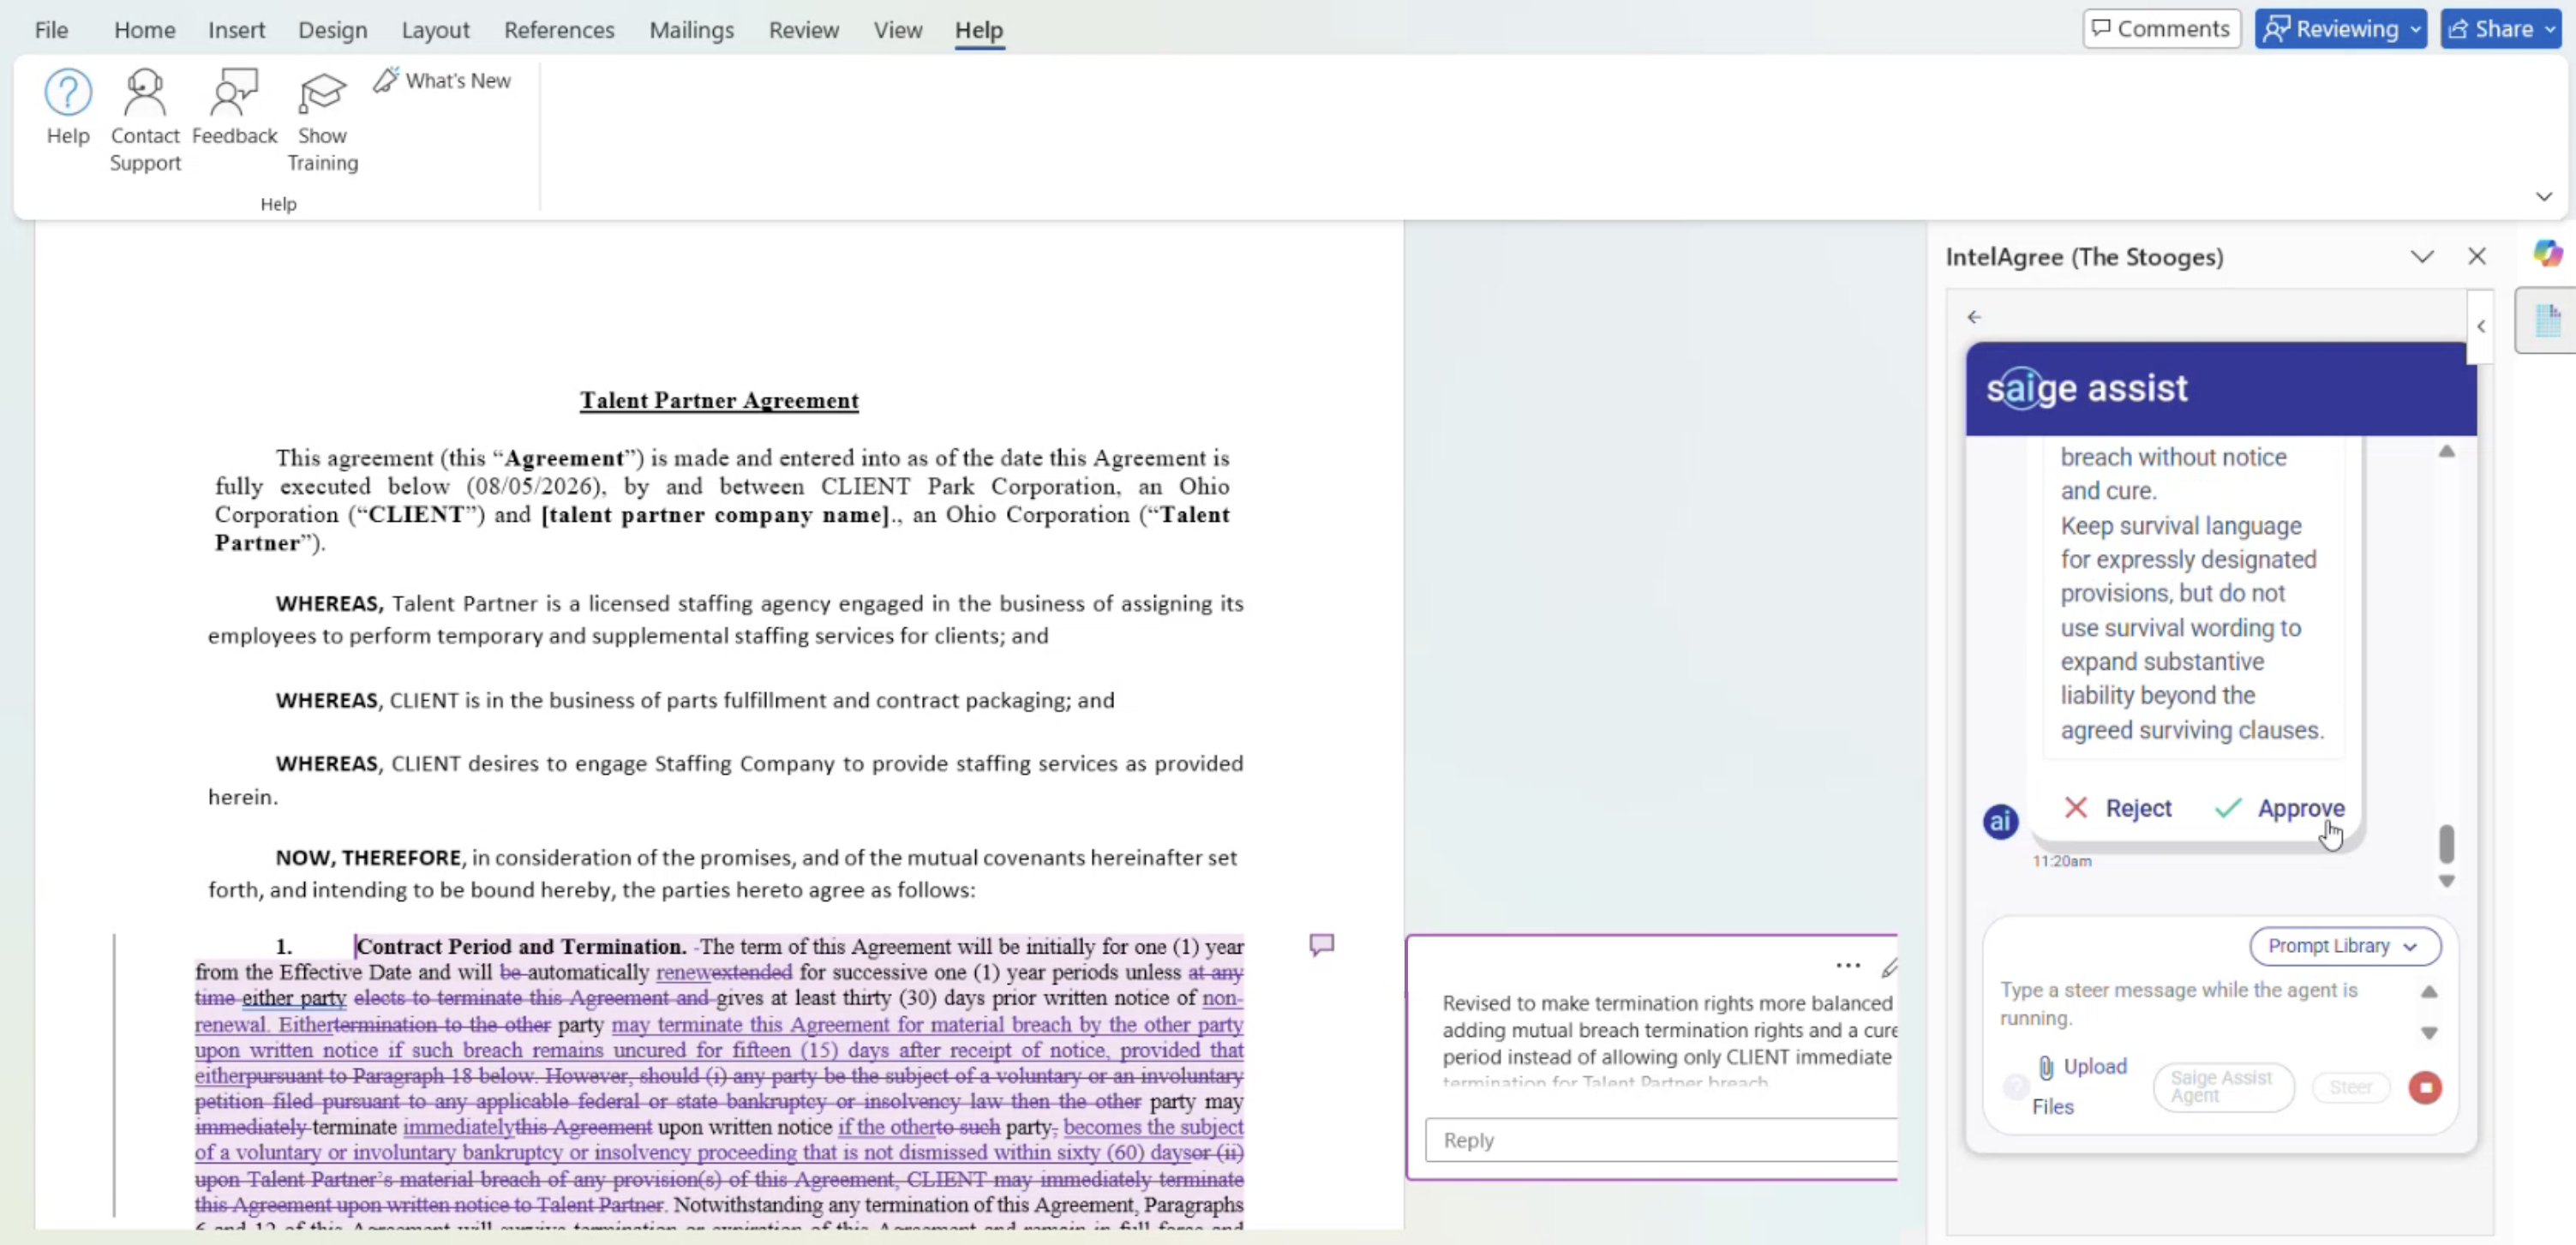Image resolution: width=2576 pixels, height=1245 pixels.
Task: Click the Talent Partner Agreement title
Action: click(x=719, y=401)
